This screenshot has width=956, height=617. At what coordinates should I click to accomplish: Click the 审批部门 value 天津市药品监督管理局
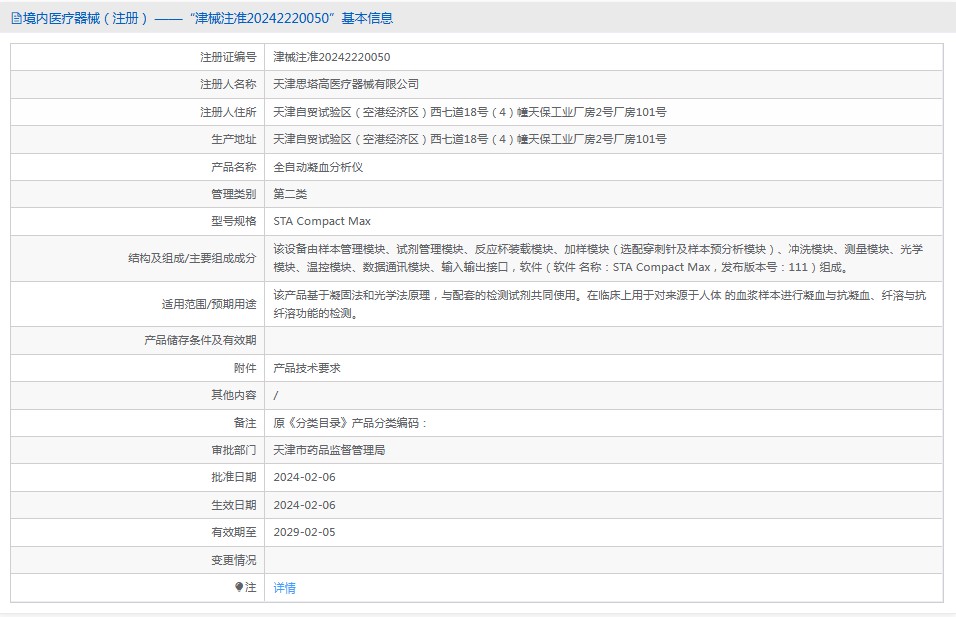click(x=329, y=450)
